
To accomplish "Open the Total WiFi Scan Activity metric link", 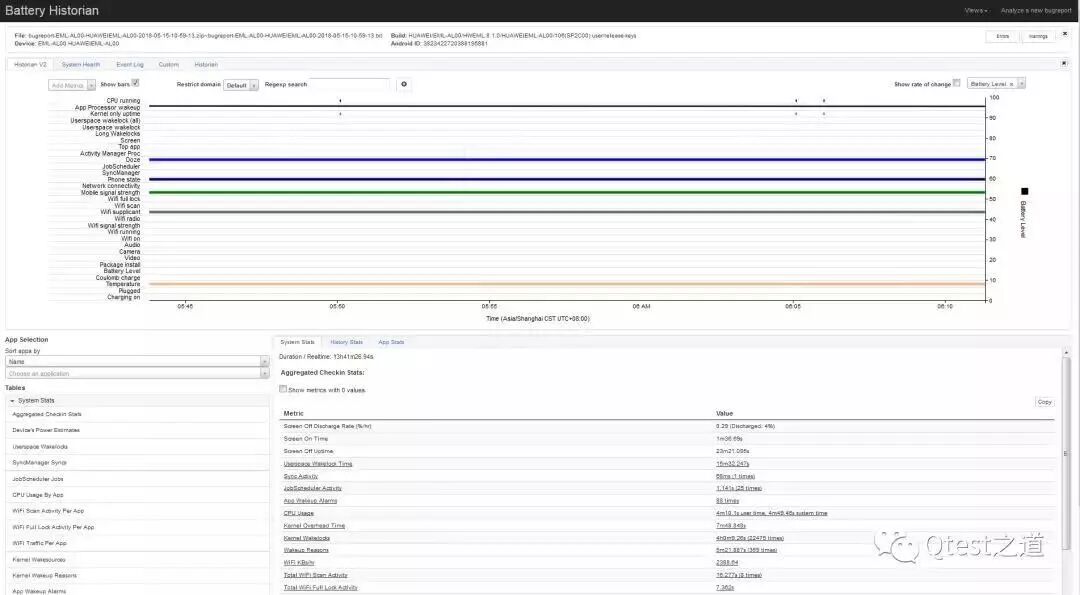I will coord(315,575).
